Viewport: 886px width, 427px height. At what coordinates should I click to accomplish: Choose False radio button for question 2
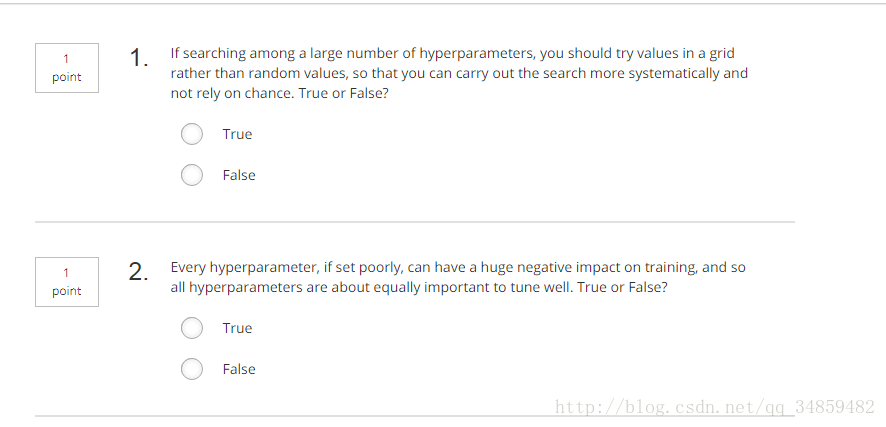pos(192,369)
